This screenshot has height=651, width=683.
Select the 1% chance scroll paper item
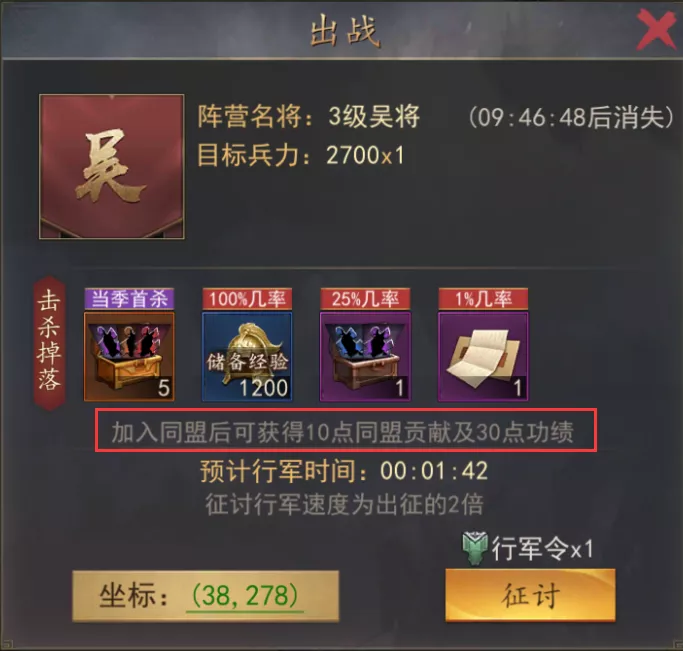point(483,356)
